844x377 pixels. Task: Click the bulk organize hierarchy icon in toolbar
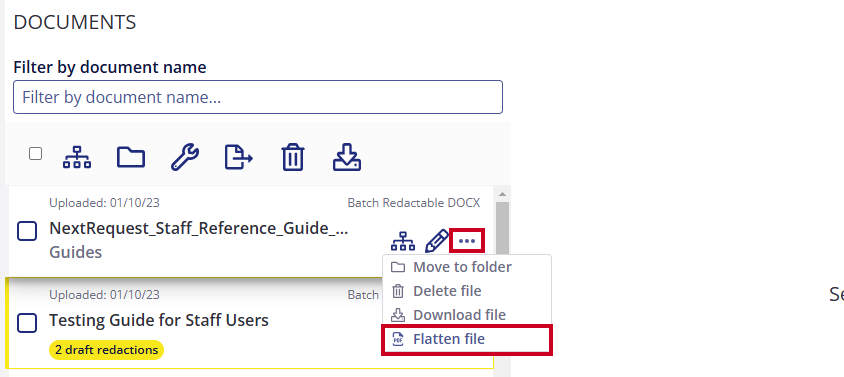click(77, 157)
